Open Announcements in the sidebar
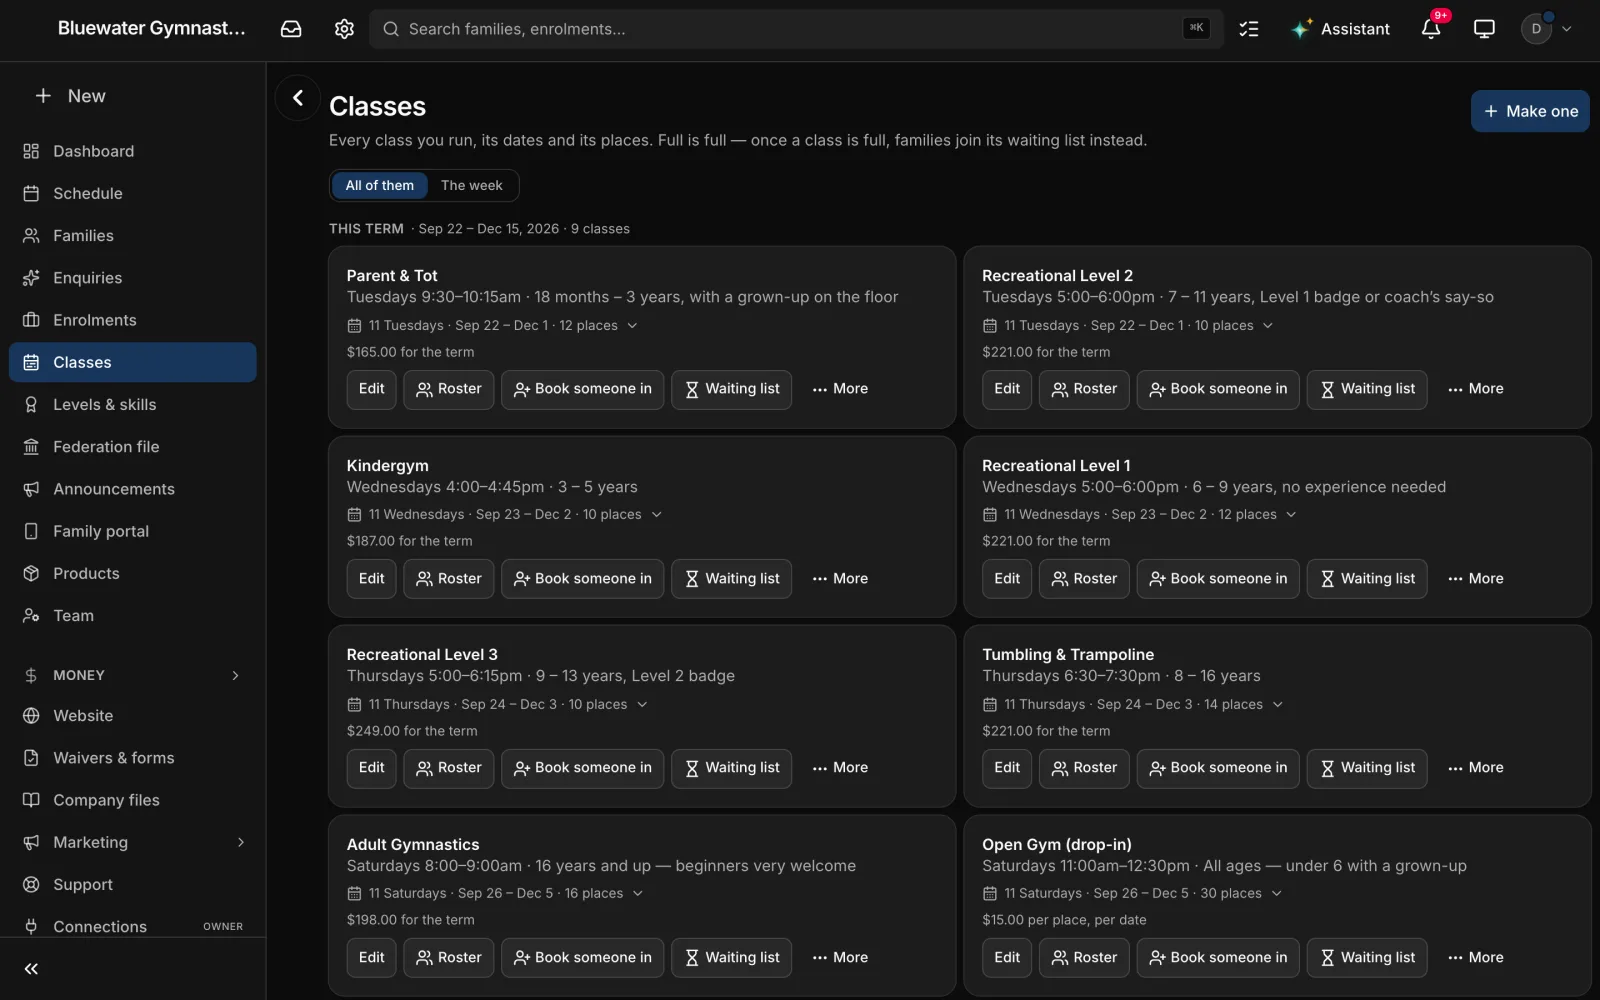The width and height of the screenshot is (1600, 1000). point(133,489)
